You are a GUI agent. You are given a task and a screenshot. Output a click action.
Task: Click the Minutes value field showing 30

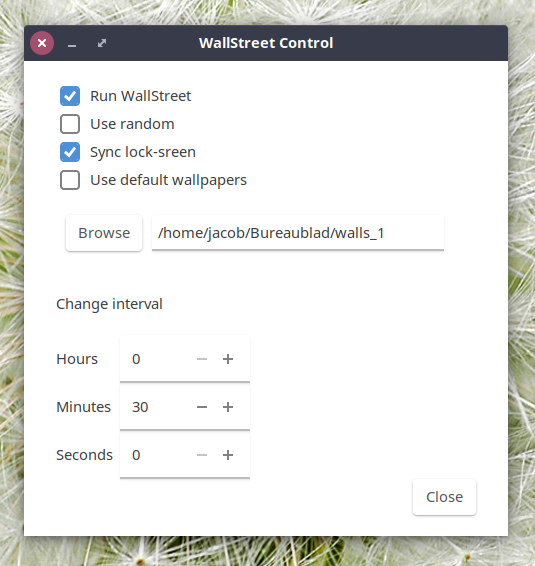click(156, 407)
